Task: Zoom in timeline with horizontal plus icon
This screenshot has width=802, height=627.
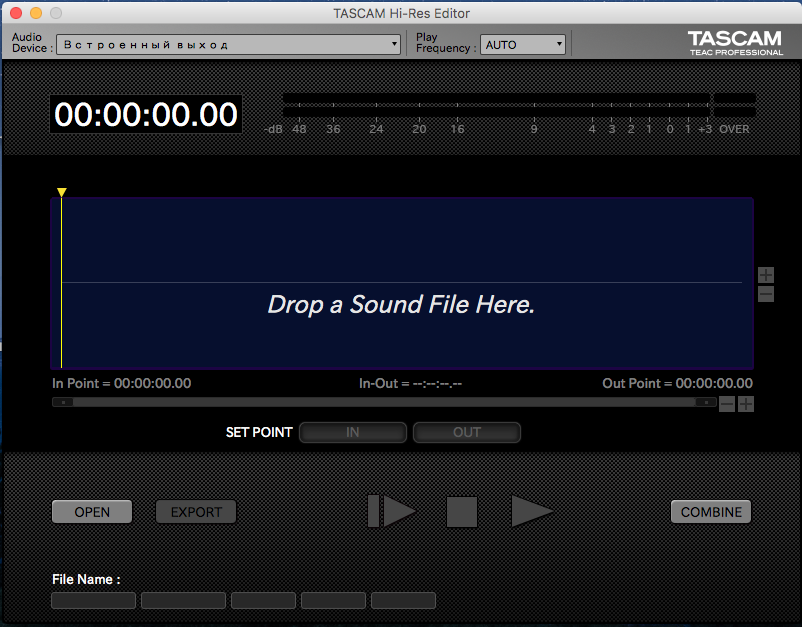Action: point(746,404)
